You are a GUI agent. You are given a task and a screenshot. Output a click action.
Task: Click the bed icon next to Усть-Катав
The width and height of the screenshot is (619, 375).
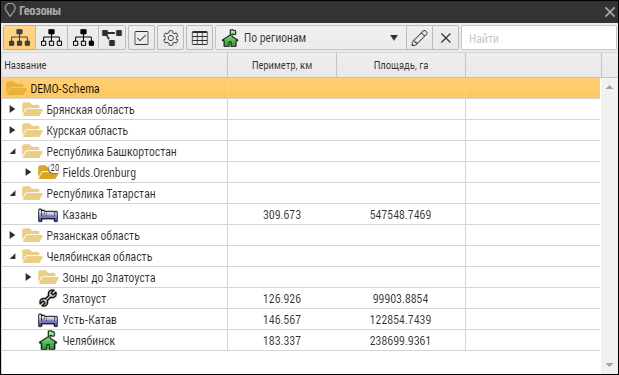click(48, 320)
